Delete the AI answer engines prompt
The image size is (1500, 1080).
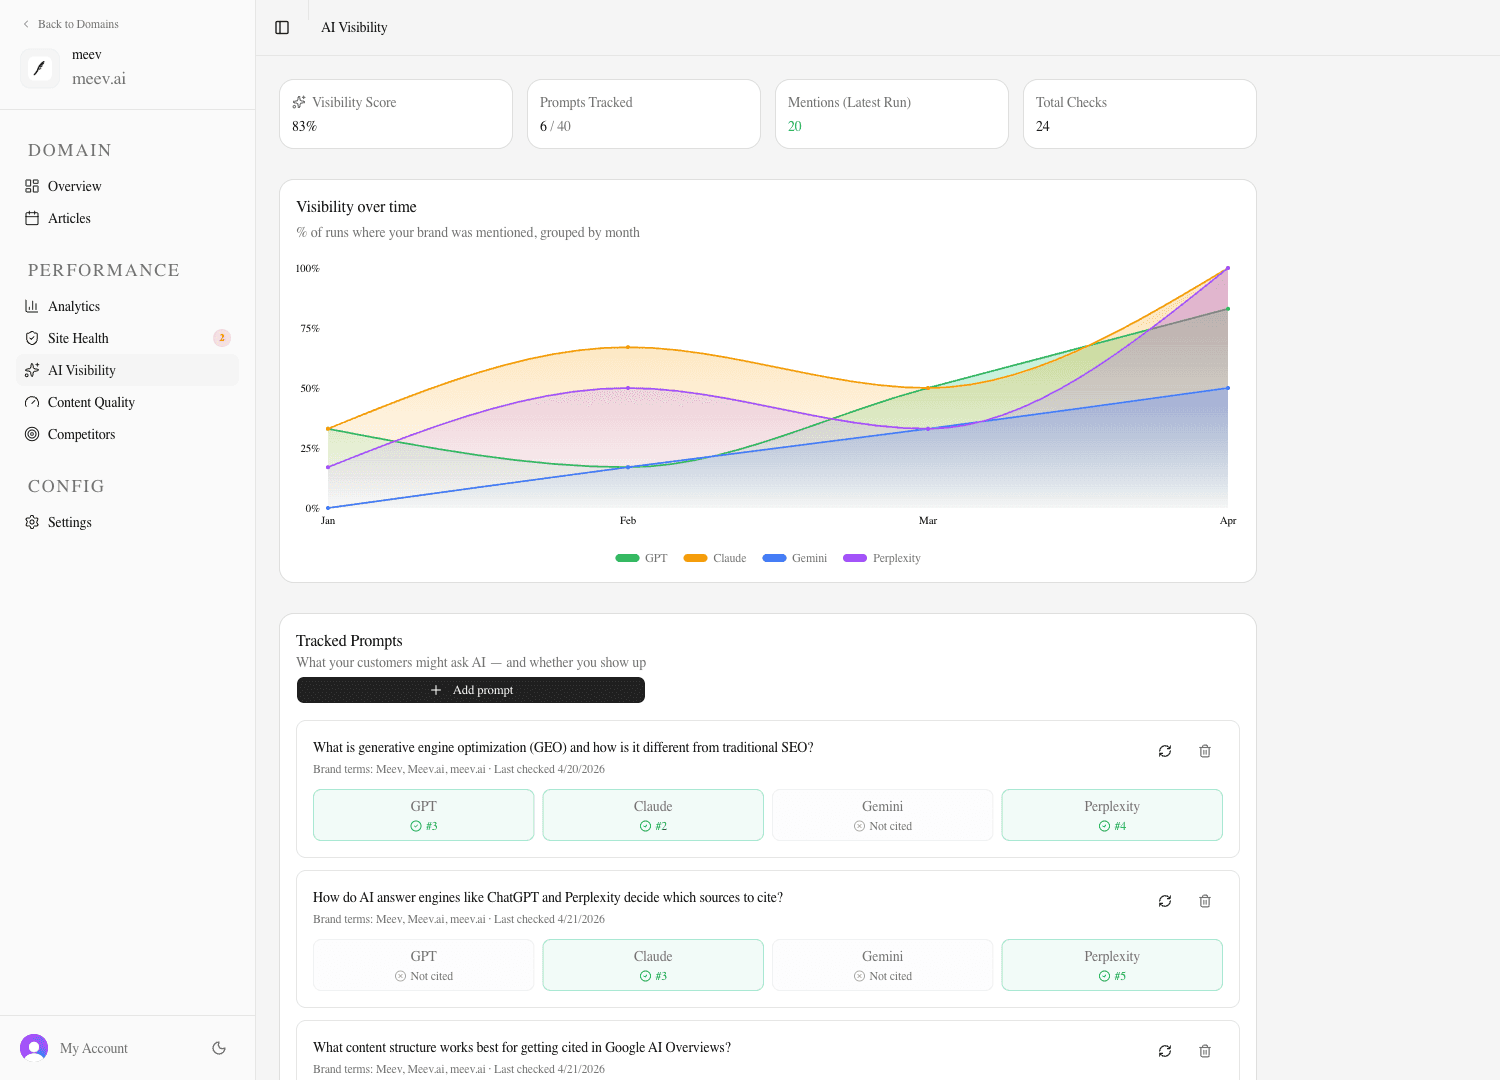1205,901
